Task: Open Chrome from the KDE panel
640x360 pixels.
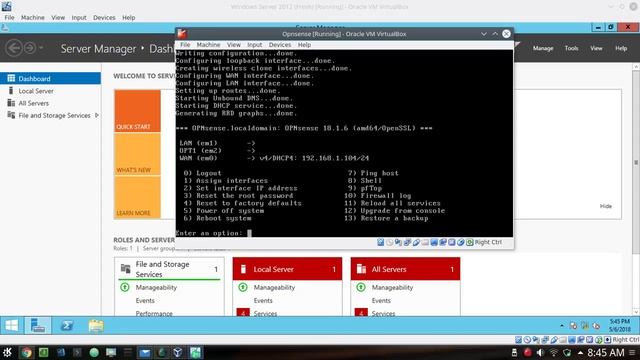Action: [x=27, y=352]
